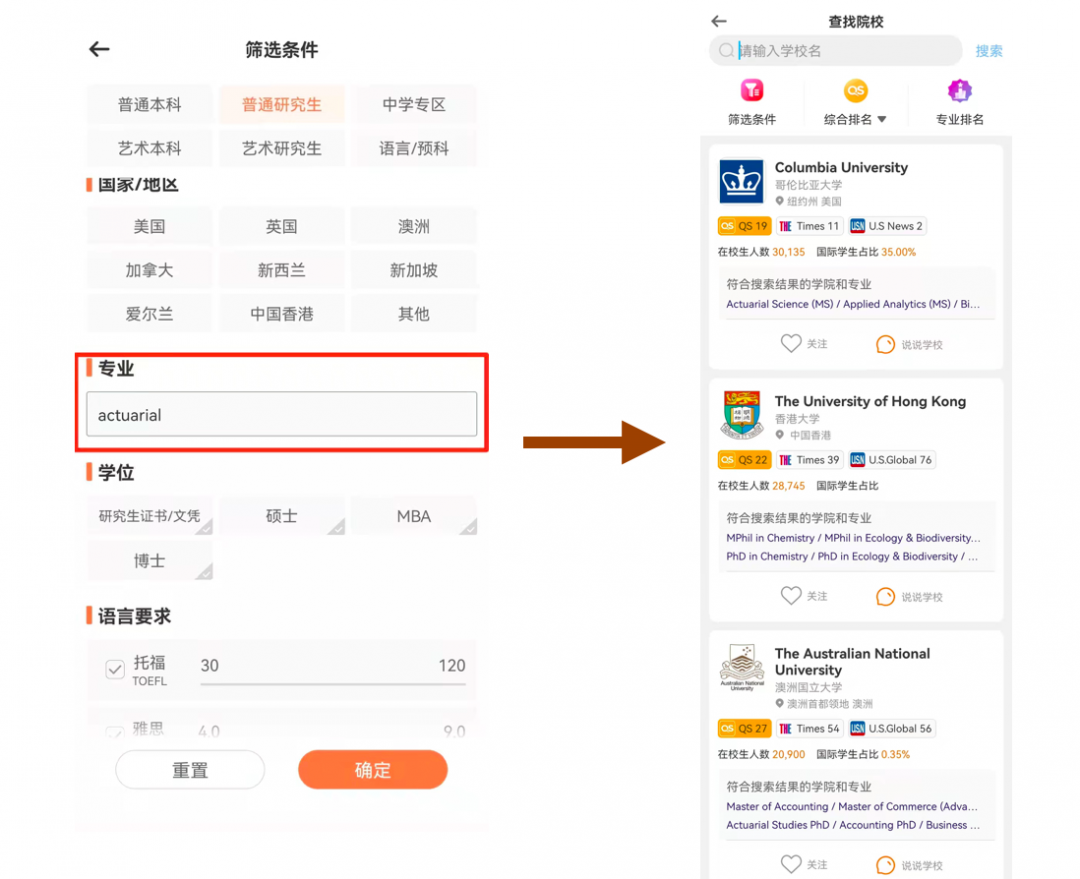Open The University of Hong Kong title
Image resolution: width=1080 pixels, height=879 pixels.
(x=870, y=401)
